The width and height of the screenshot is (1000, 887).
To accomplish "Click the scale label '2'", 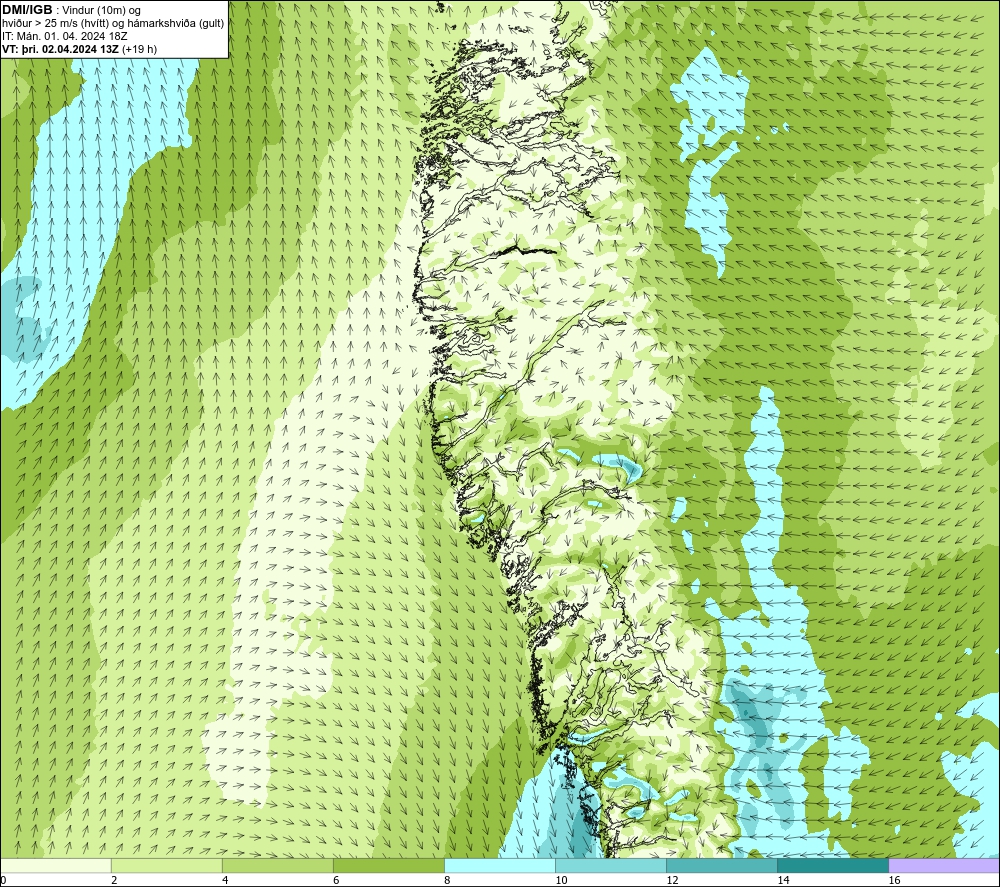I will point(114,880).
